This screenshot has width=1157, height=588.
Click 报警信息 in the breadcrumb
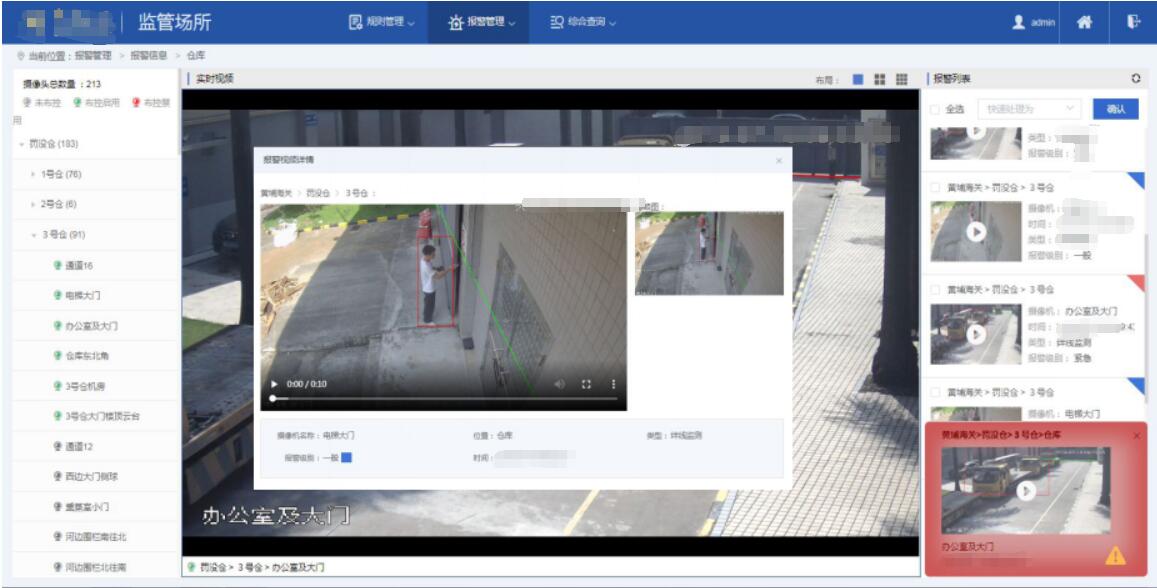(148, 55)
